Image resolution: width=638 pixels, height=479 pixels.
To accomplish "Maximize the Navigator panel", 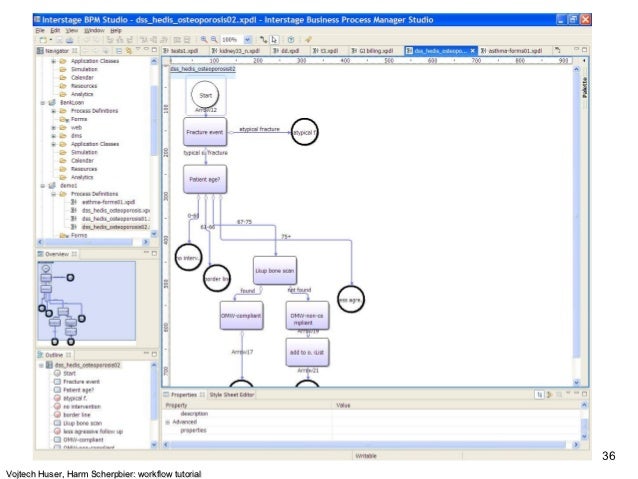I will [x=154, y=50].
